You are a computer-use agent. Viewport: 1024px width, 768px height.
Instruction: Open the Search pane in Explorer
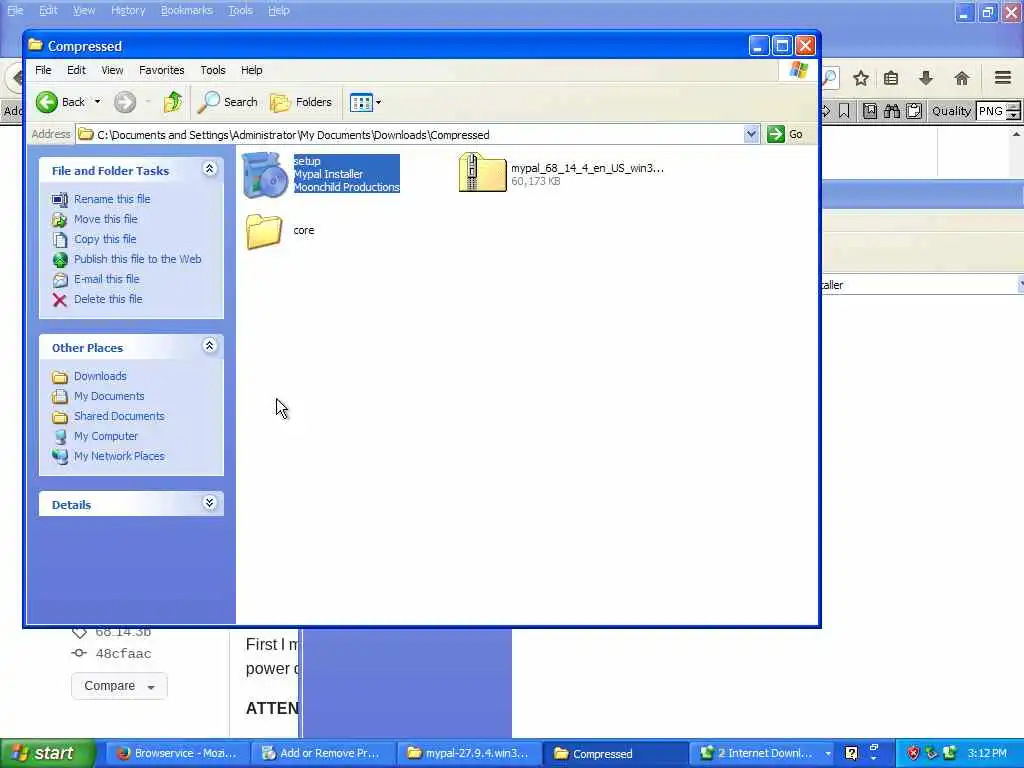[x=228, y=102]
